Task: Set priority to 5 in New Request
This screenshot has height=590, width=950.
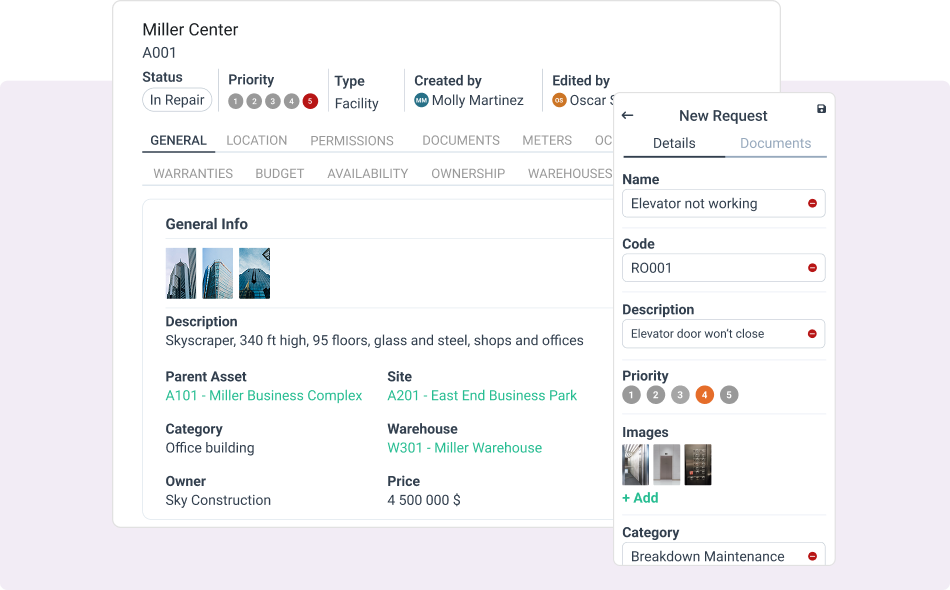Action: tap(729, 394)
